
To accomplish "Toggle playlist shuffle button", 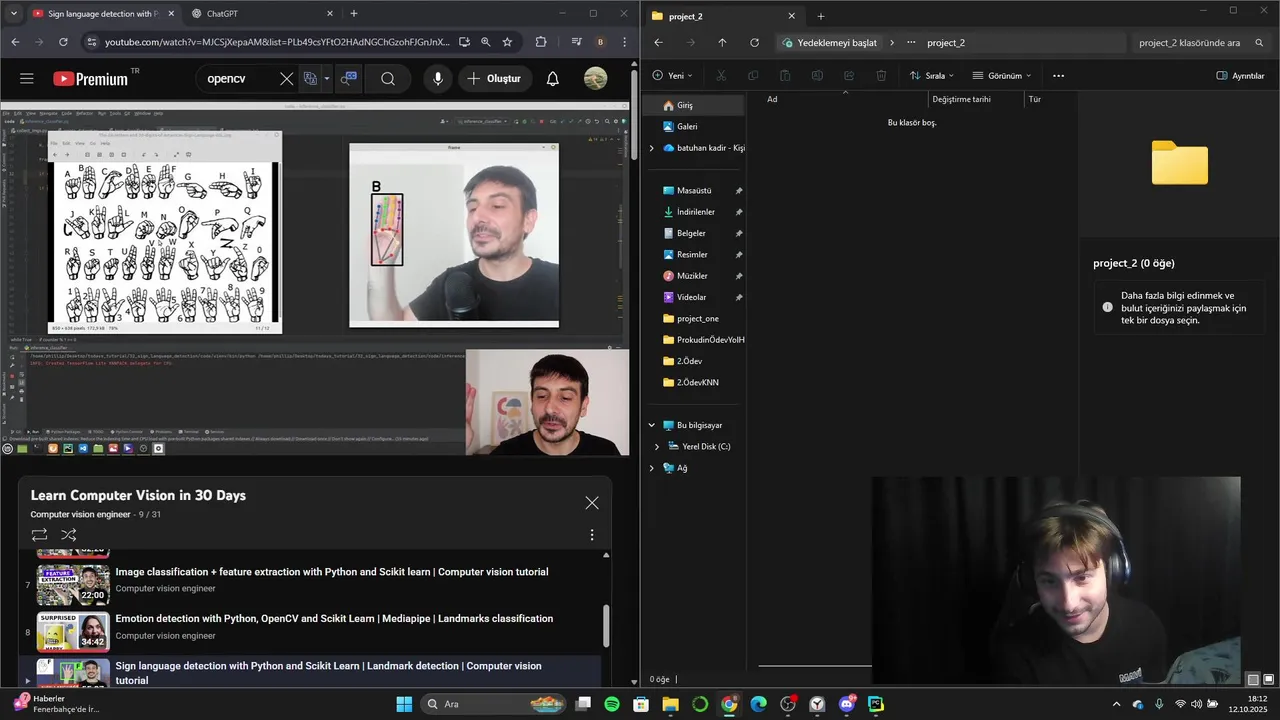I will click(x=68, y=535).
